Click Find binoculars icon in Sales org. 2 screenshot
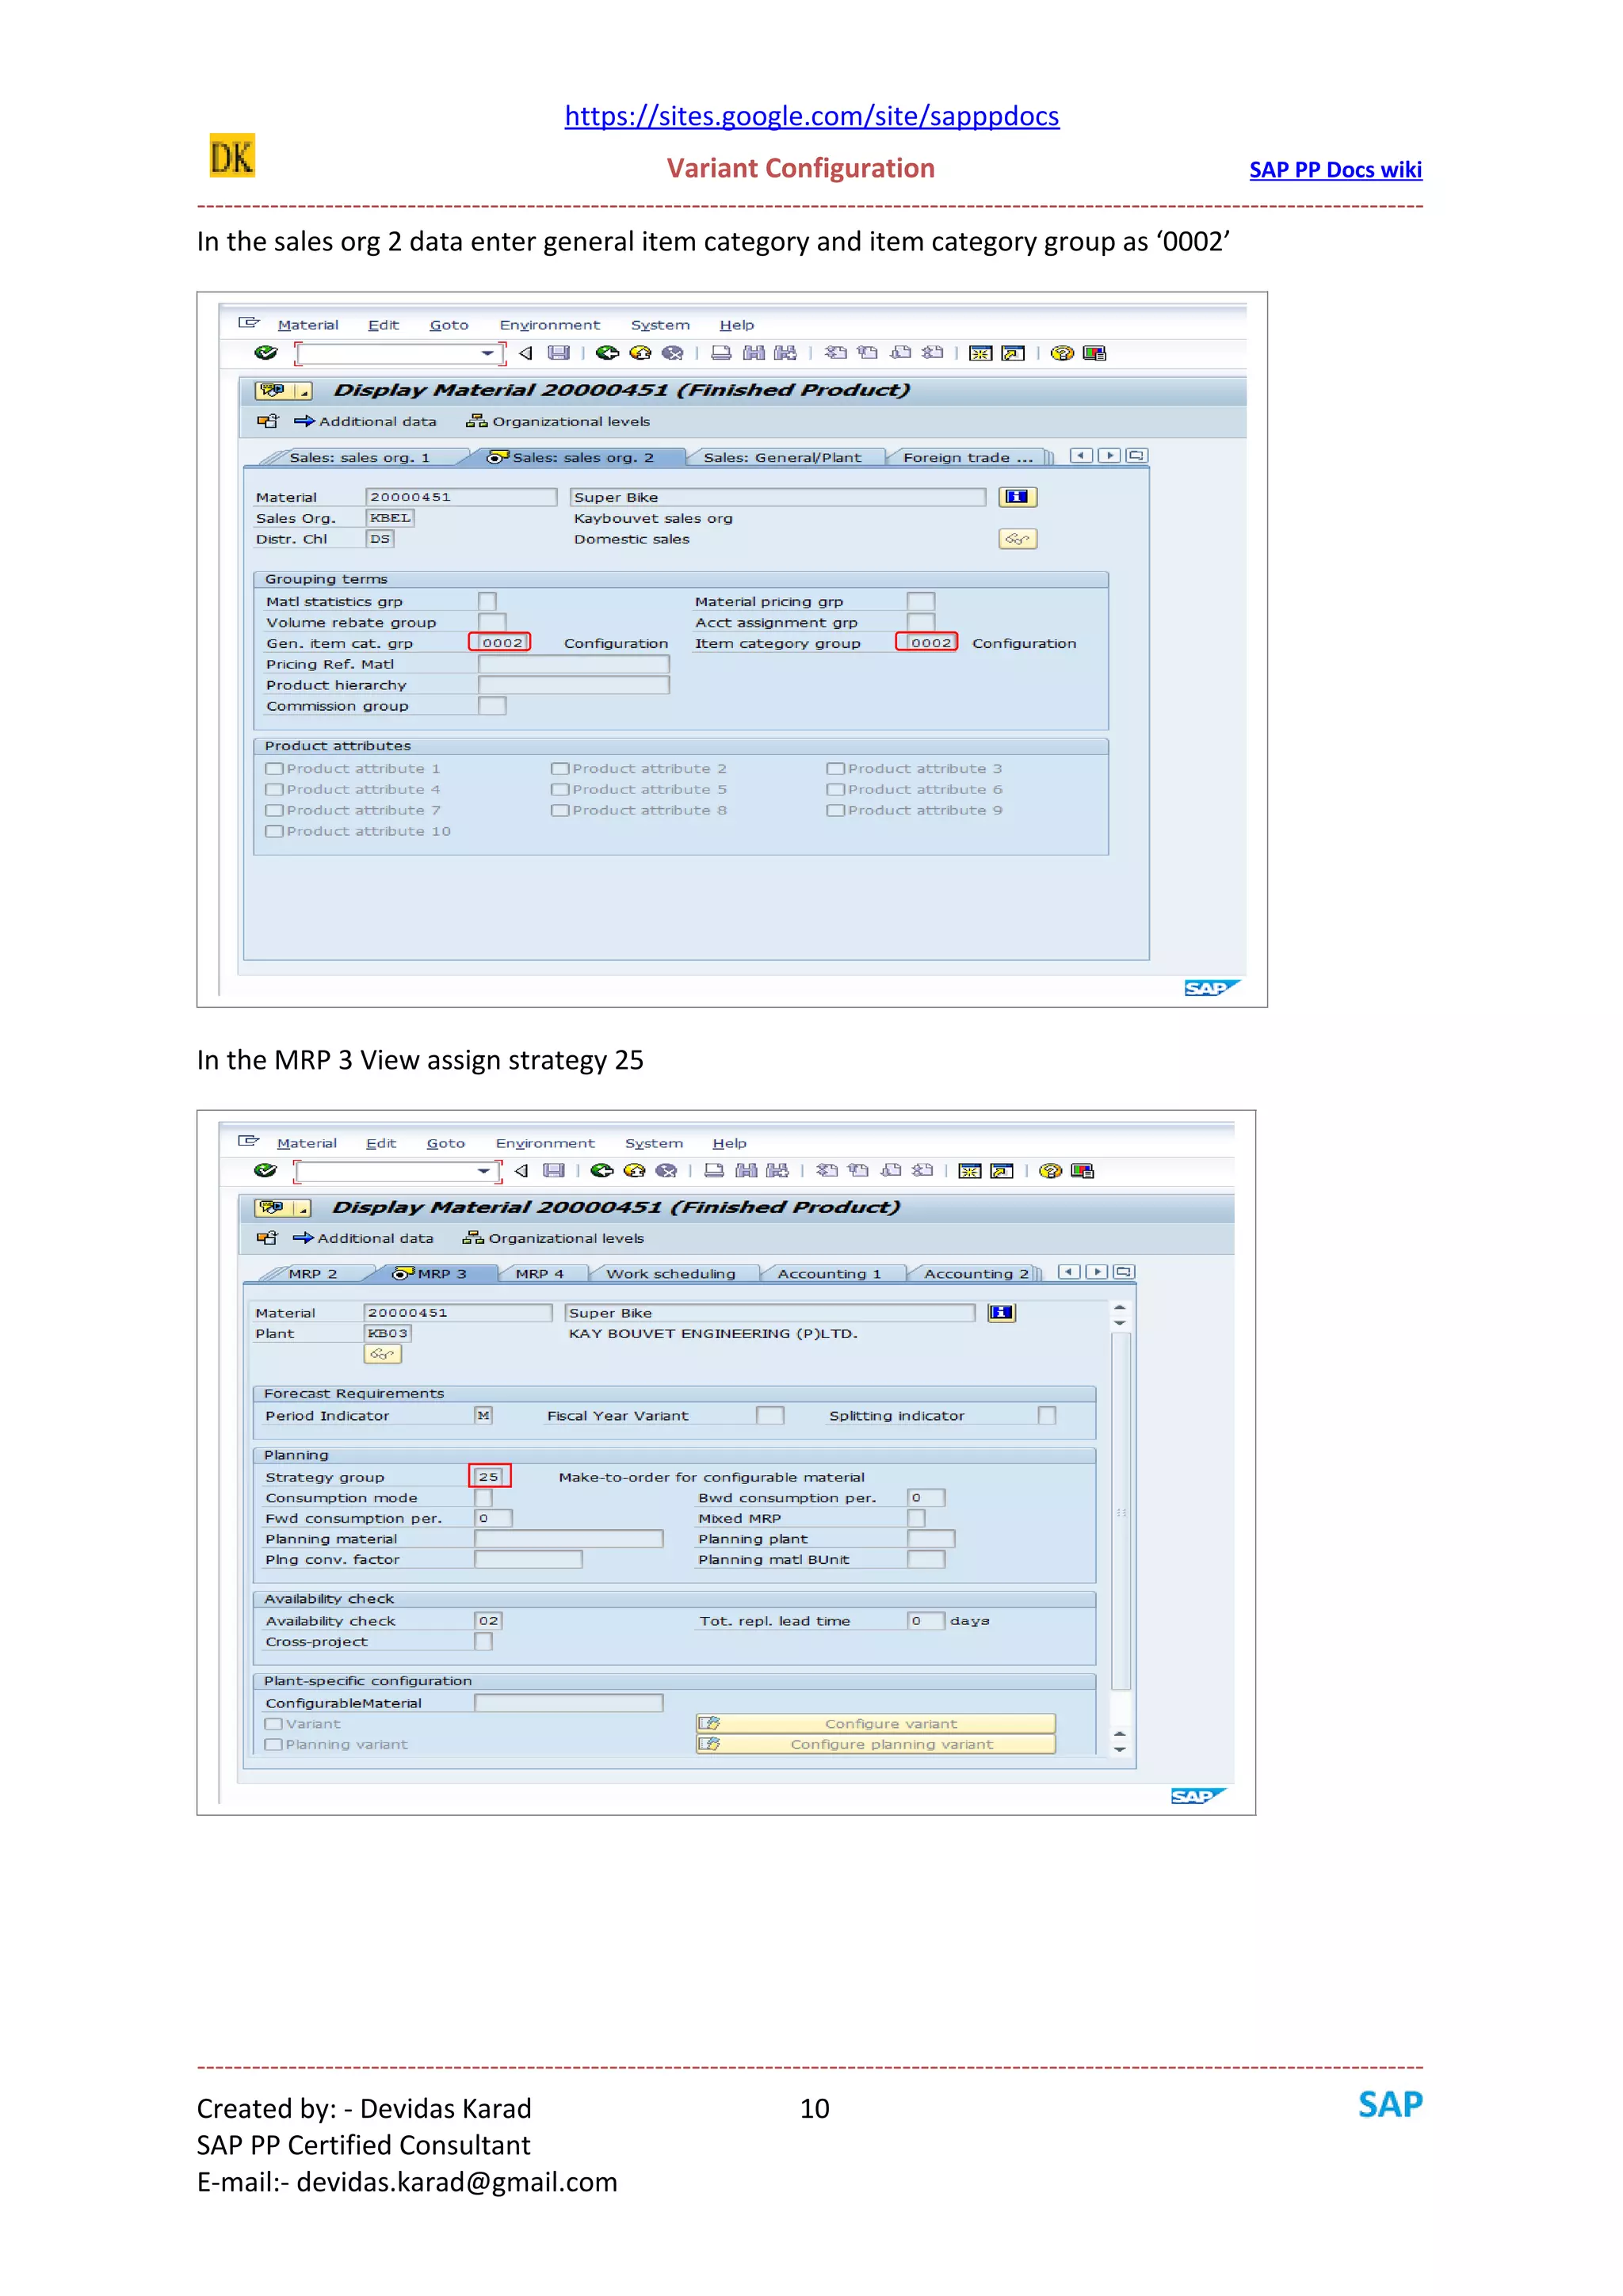This screenshot has height=2296, width=1623. click(x=754, y=353)
